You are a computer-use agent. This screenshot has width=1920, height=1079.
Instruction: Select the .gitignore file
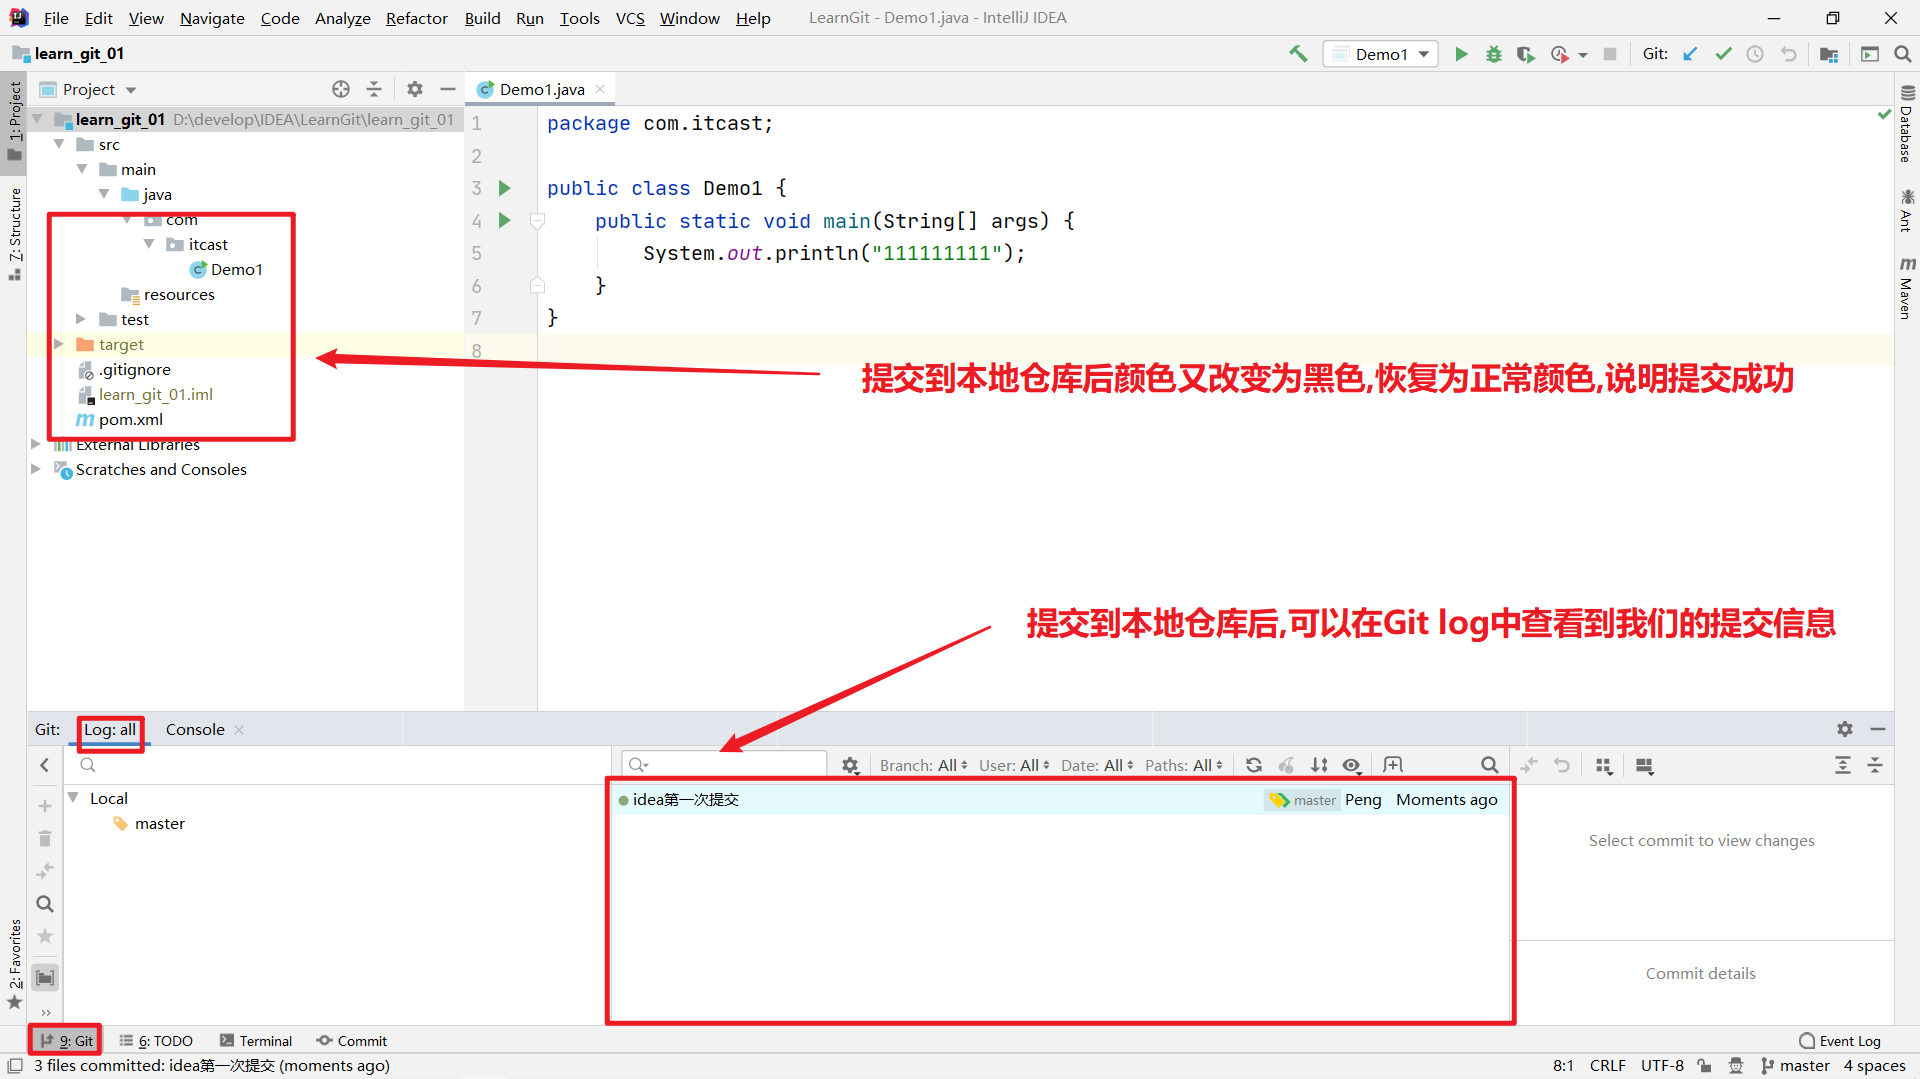click(134, 369)
